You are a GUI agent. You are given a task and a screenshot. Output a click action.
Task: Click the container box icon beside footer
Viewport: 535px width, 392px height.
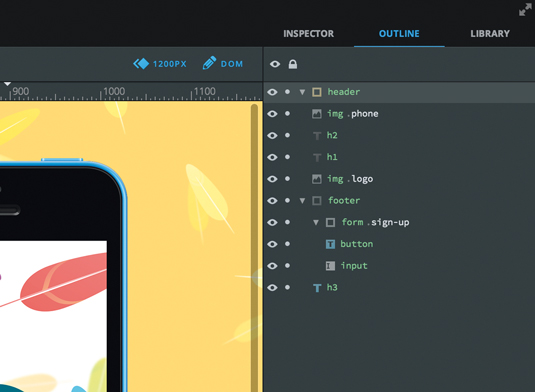tap(317, 201)
